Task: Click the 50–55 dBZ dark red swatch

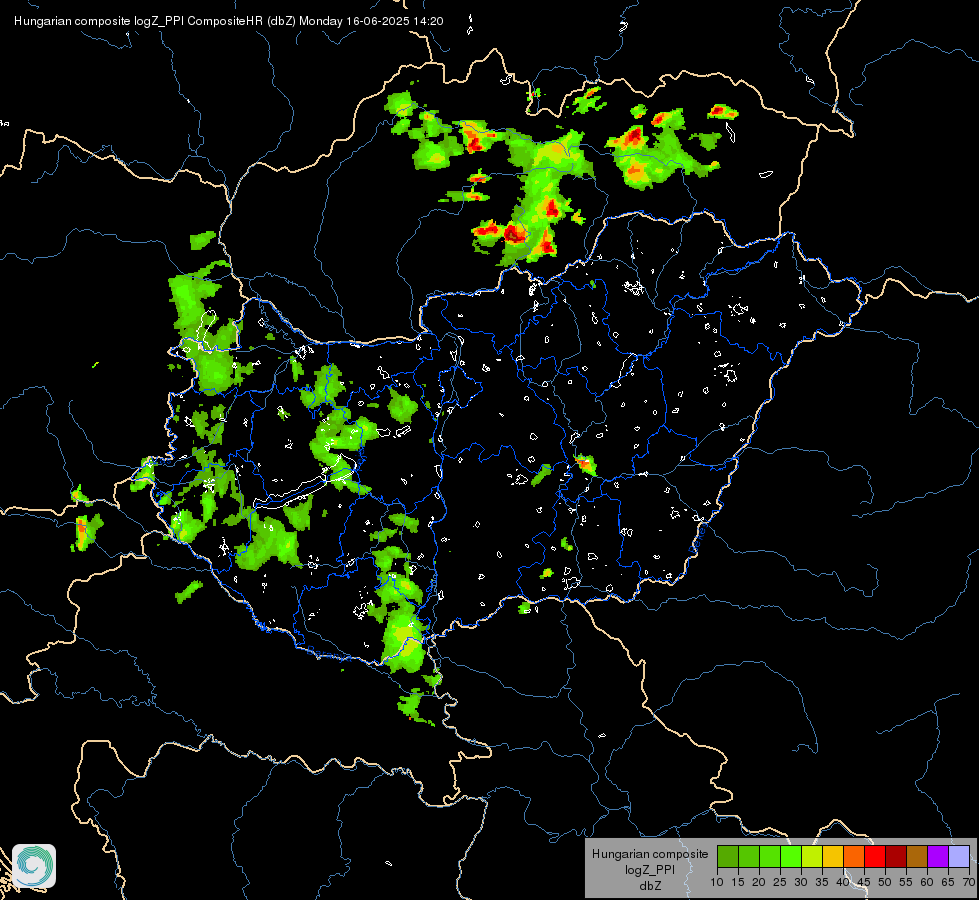Action: [x=896, y=856]
